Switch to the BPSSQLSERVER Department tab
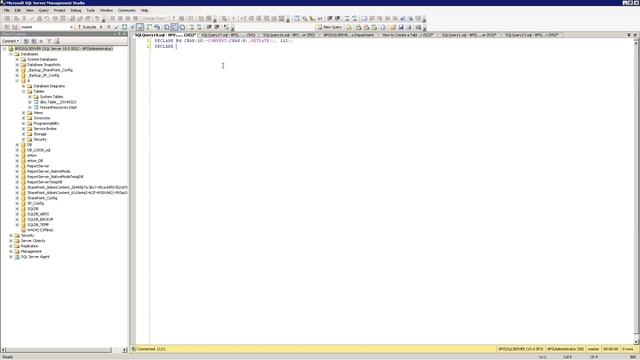Image resolution: width=640 pixels, height=360 pixels. point(348,35)
